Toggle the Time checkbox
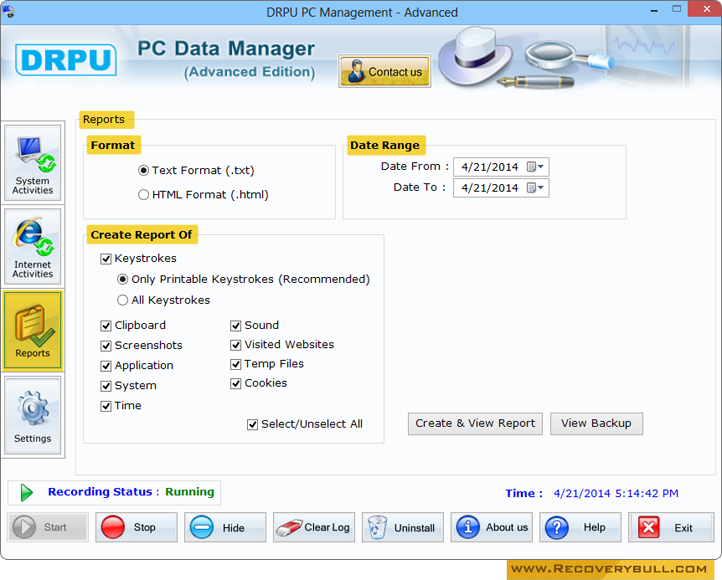This screenshot has height=580, width=722. point(106,406)
